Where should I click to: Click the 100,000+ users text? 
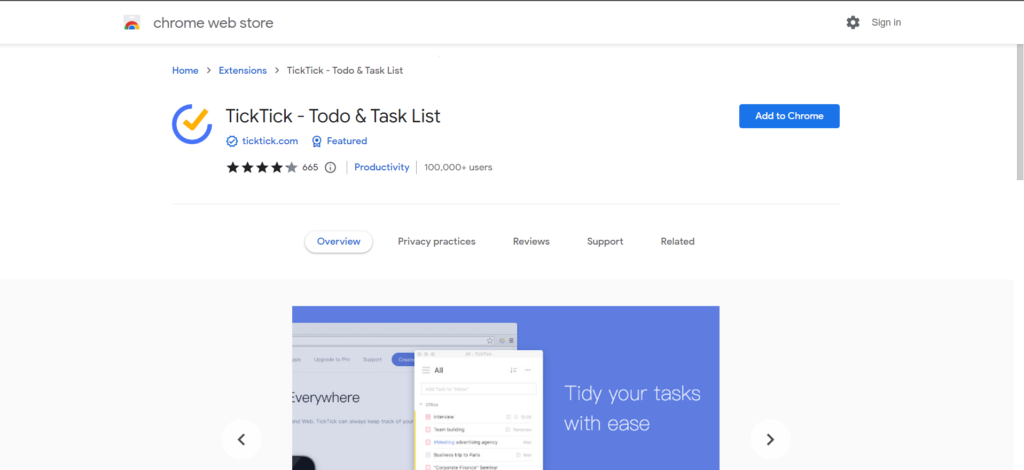(x=458, y=167)
